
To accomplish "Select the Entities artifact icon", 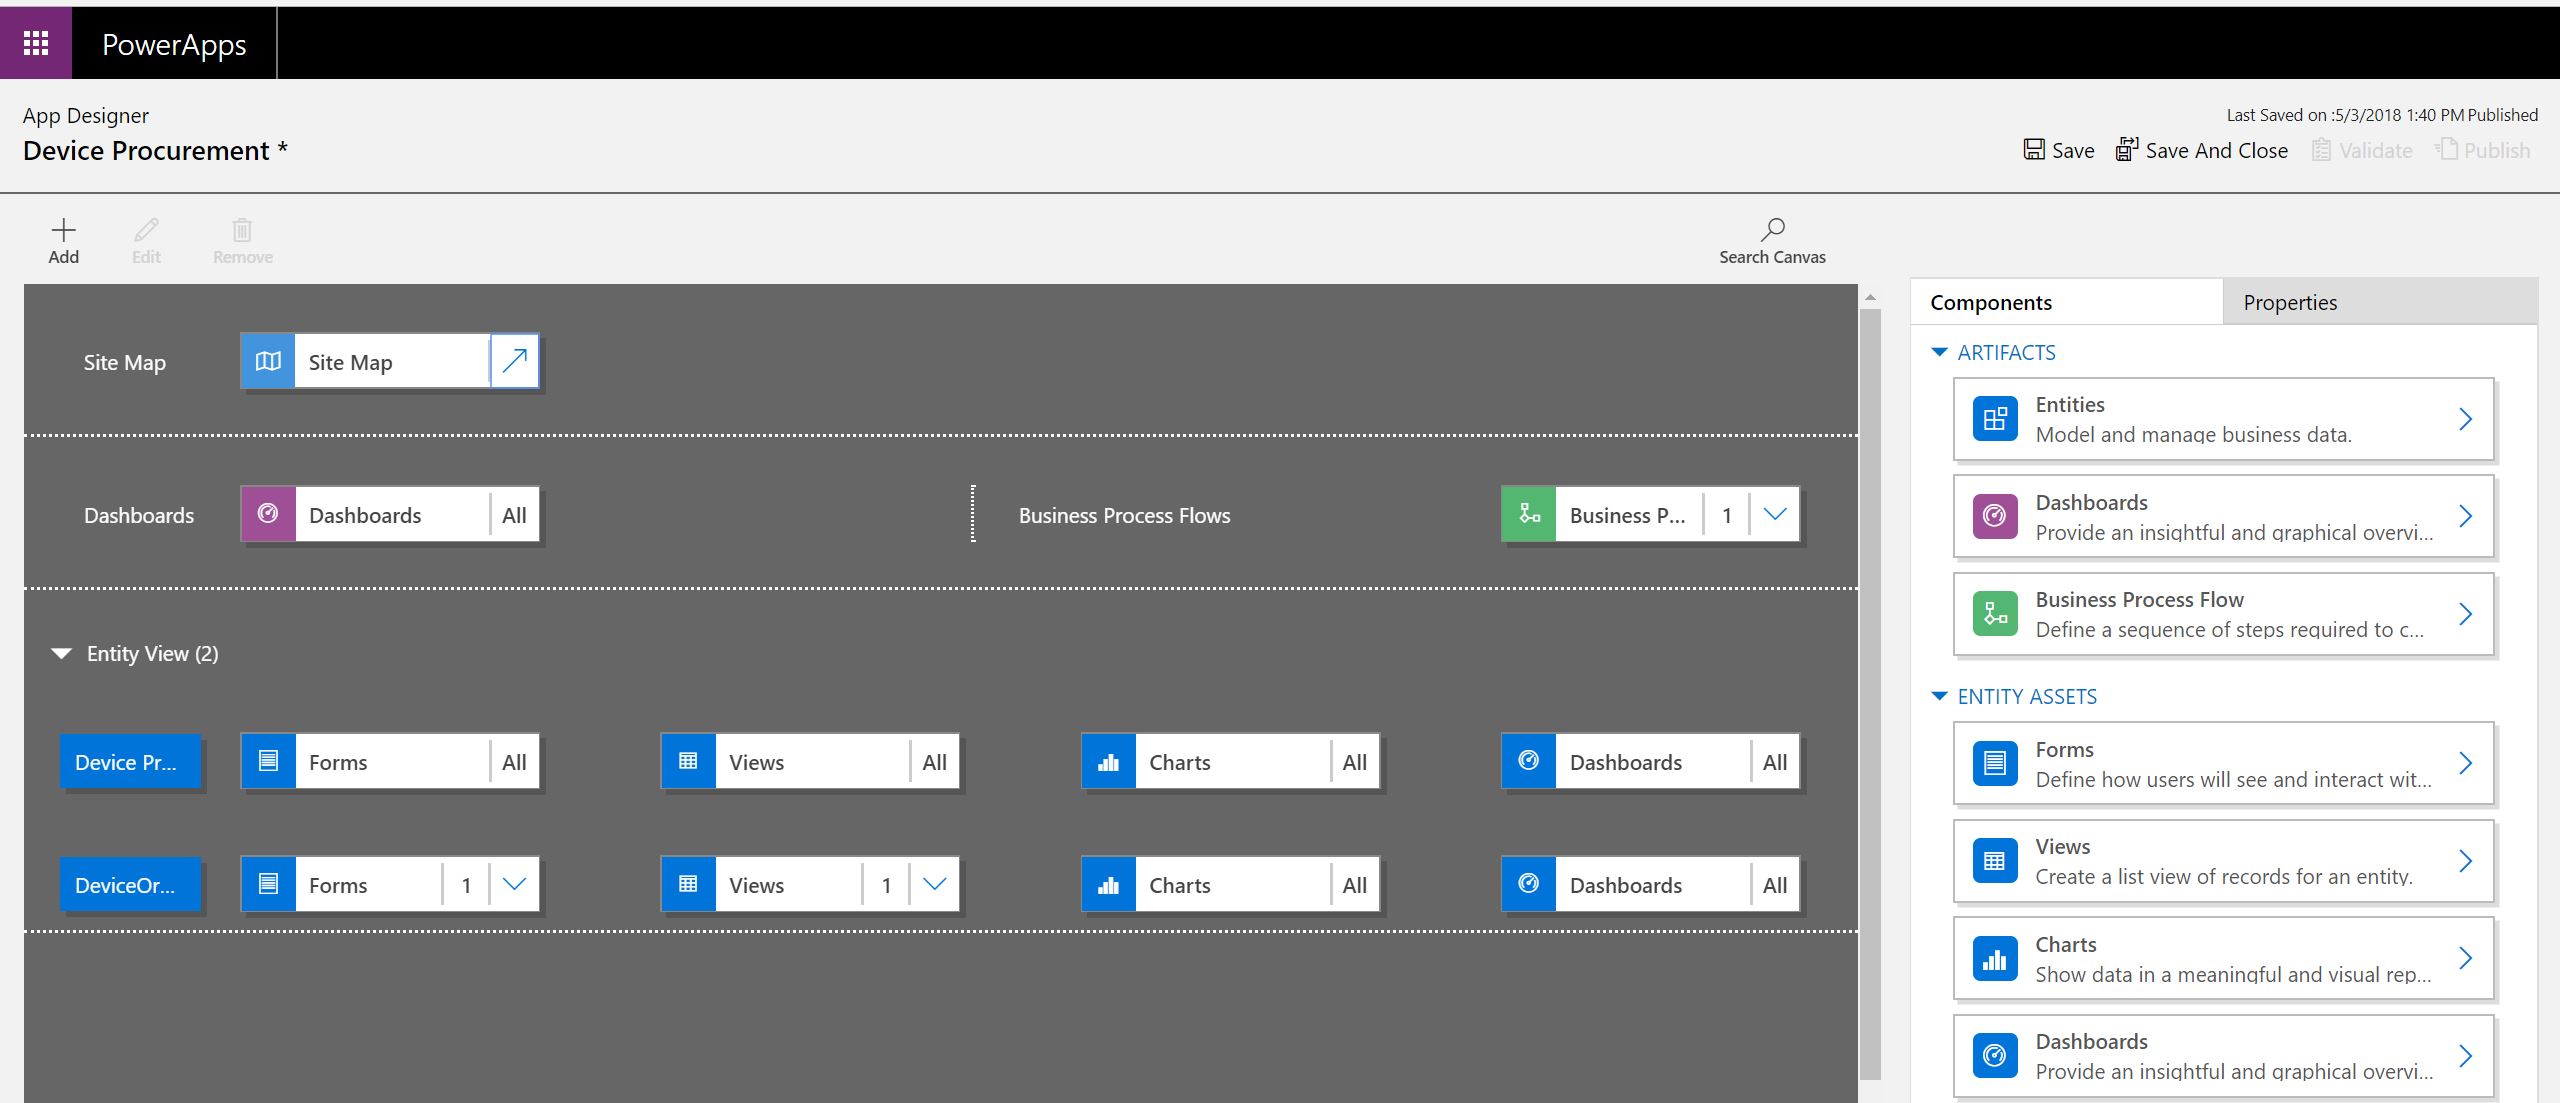I will 1995,418.
